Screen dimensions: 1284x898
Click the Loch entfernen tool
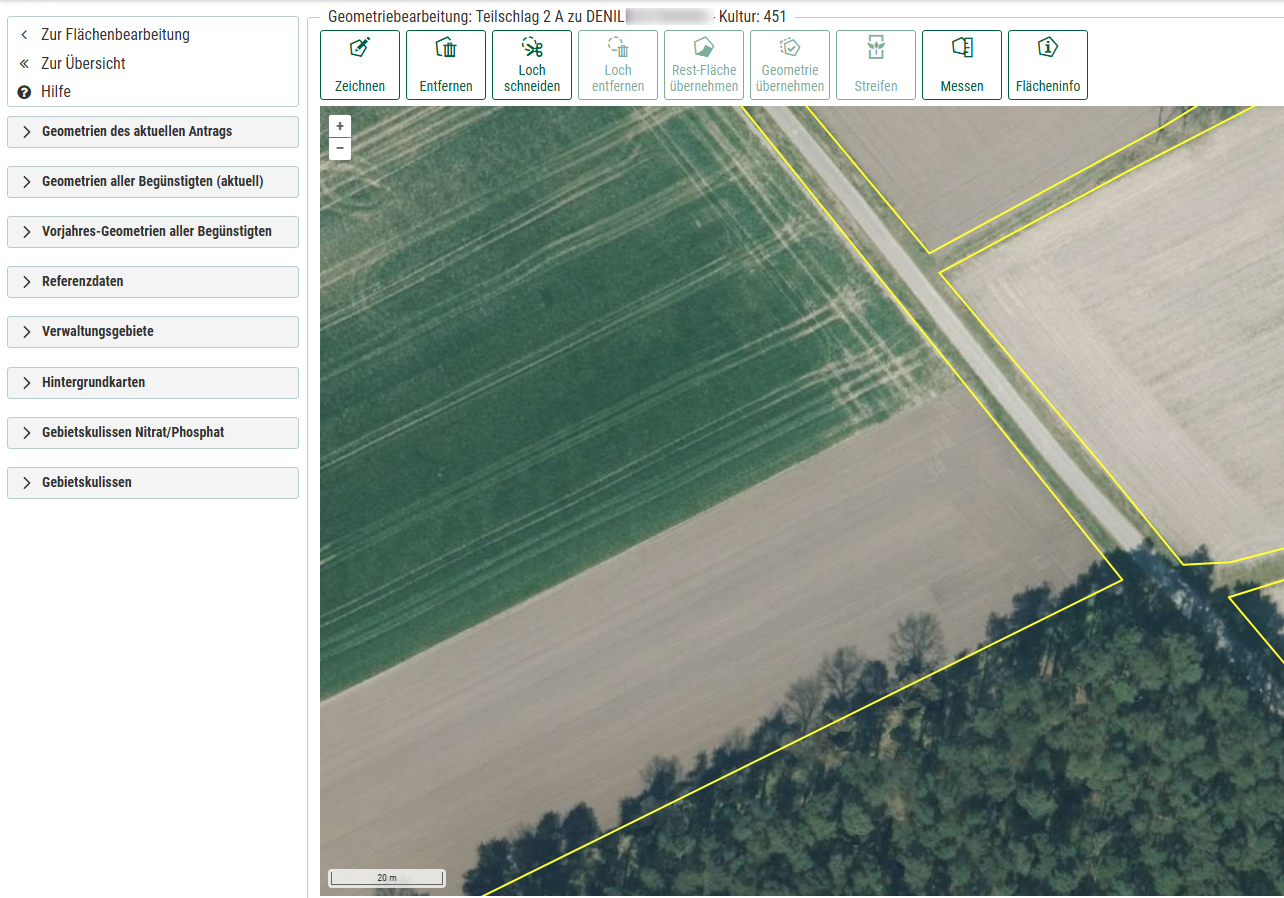tap(618, 65)
